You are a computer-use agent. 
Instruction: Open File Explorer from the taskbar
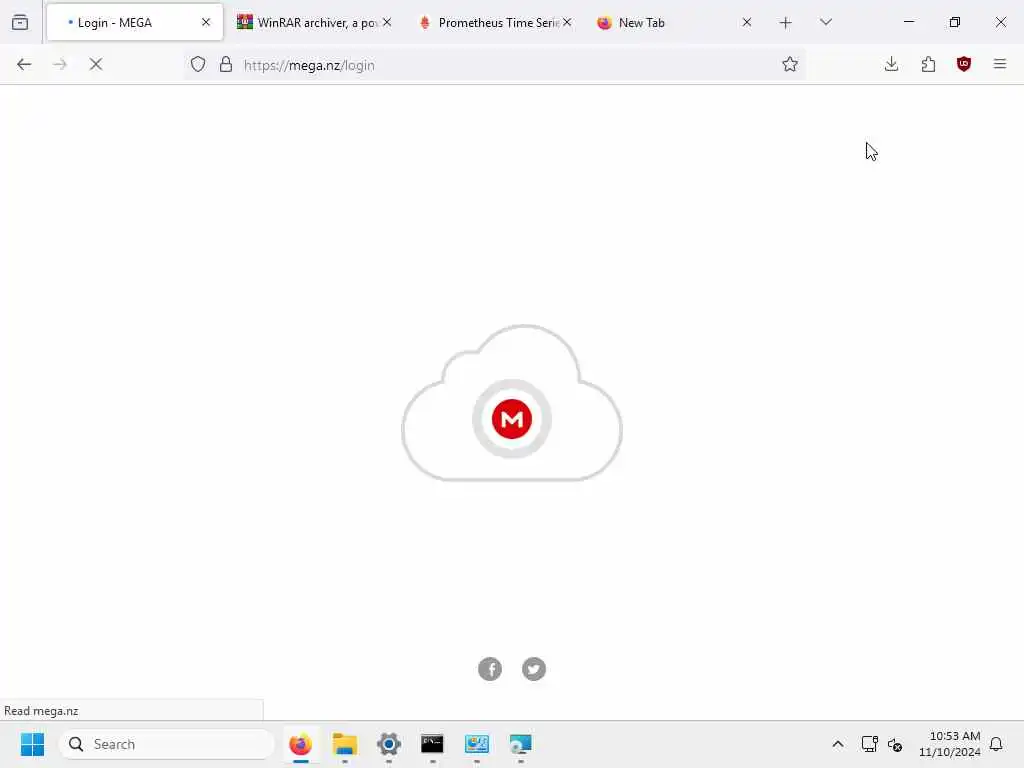(345, 744)
